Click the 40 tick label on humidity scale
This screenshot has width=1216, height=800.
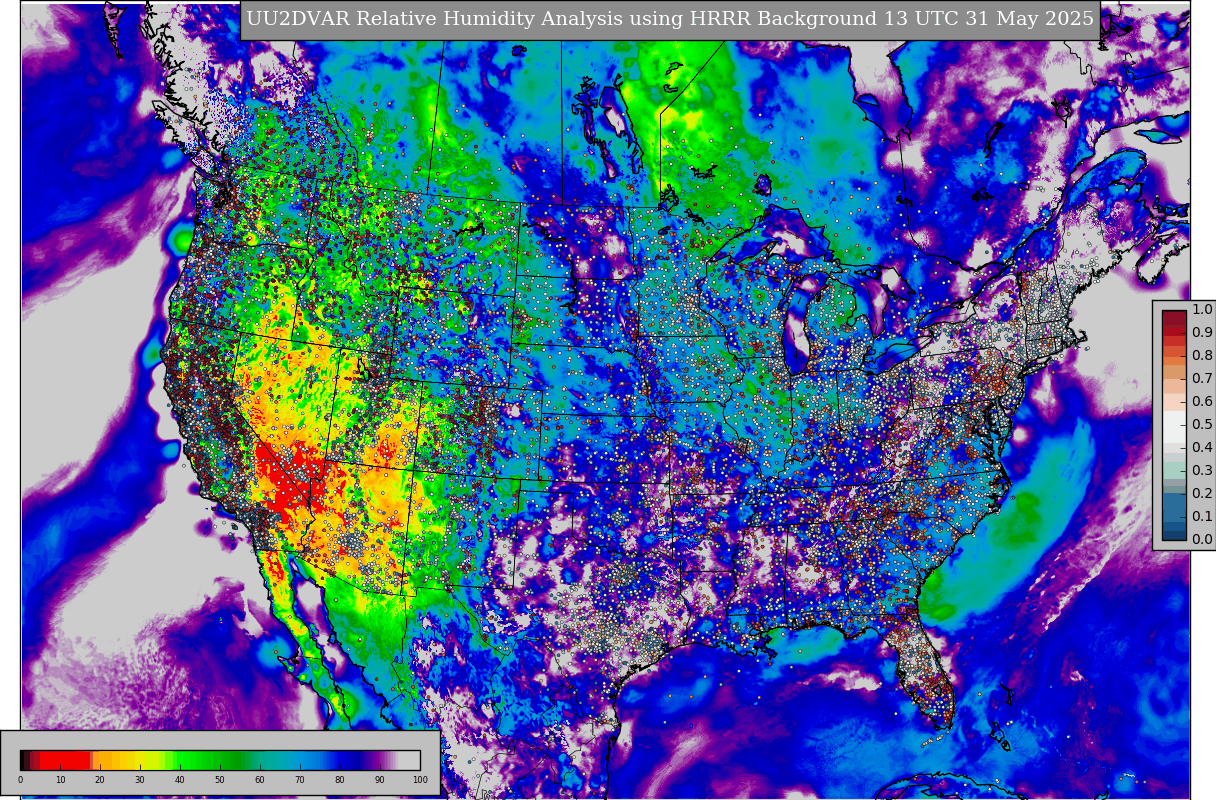[180, 780]
